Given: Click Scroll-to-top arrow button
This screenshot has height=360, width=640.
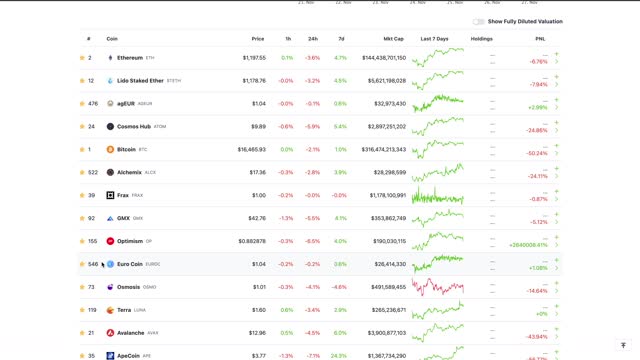Looking at the screenshot, I should (623, 345).
